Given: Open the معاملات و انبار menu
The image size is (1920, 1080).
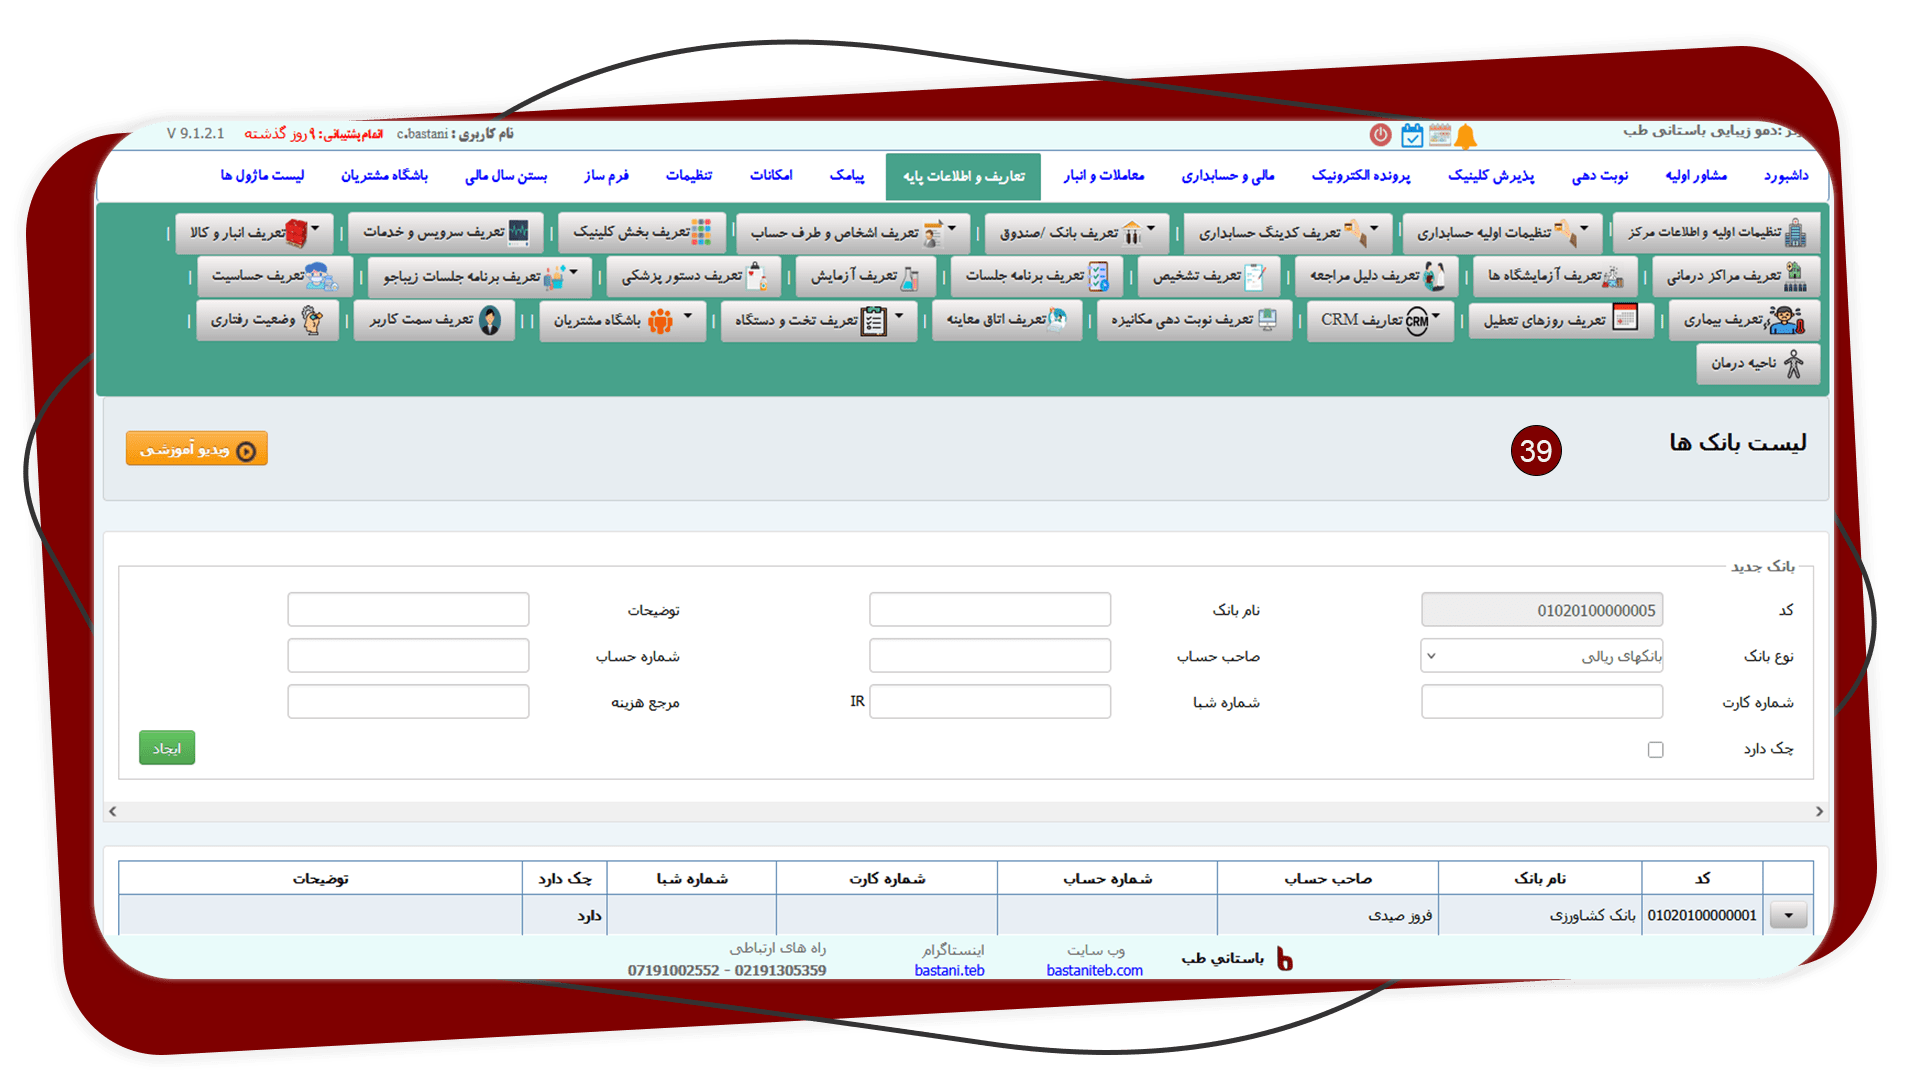Looking at the screenshot, I should coord(1104,176).
